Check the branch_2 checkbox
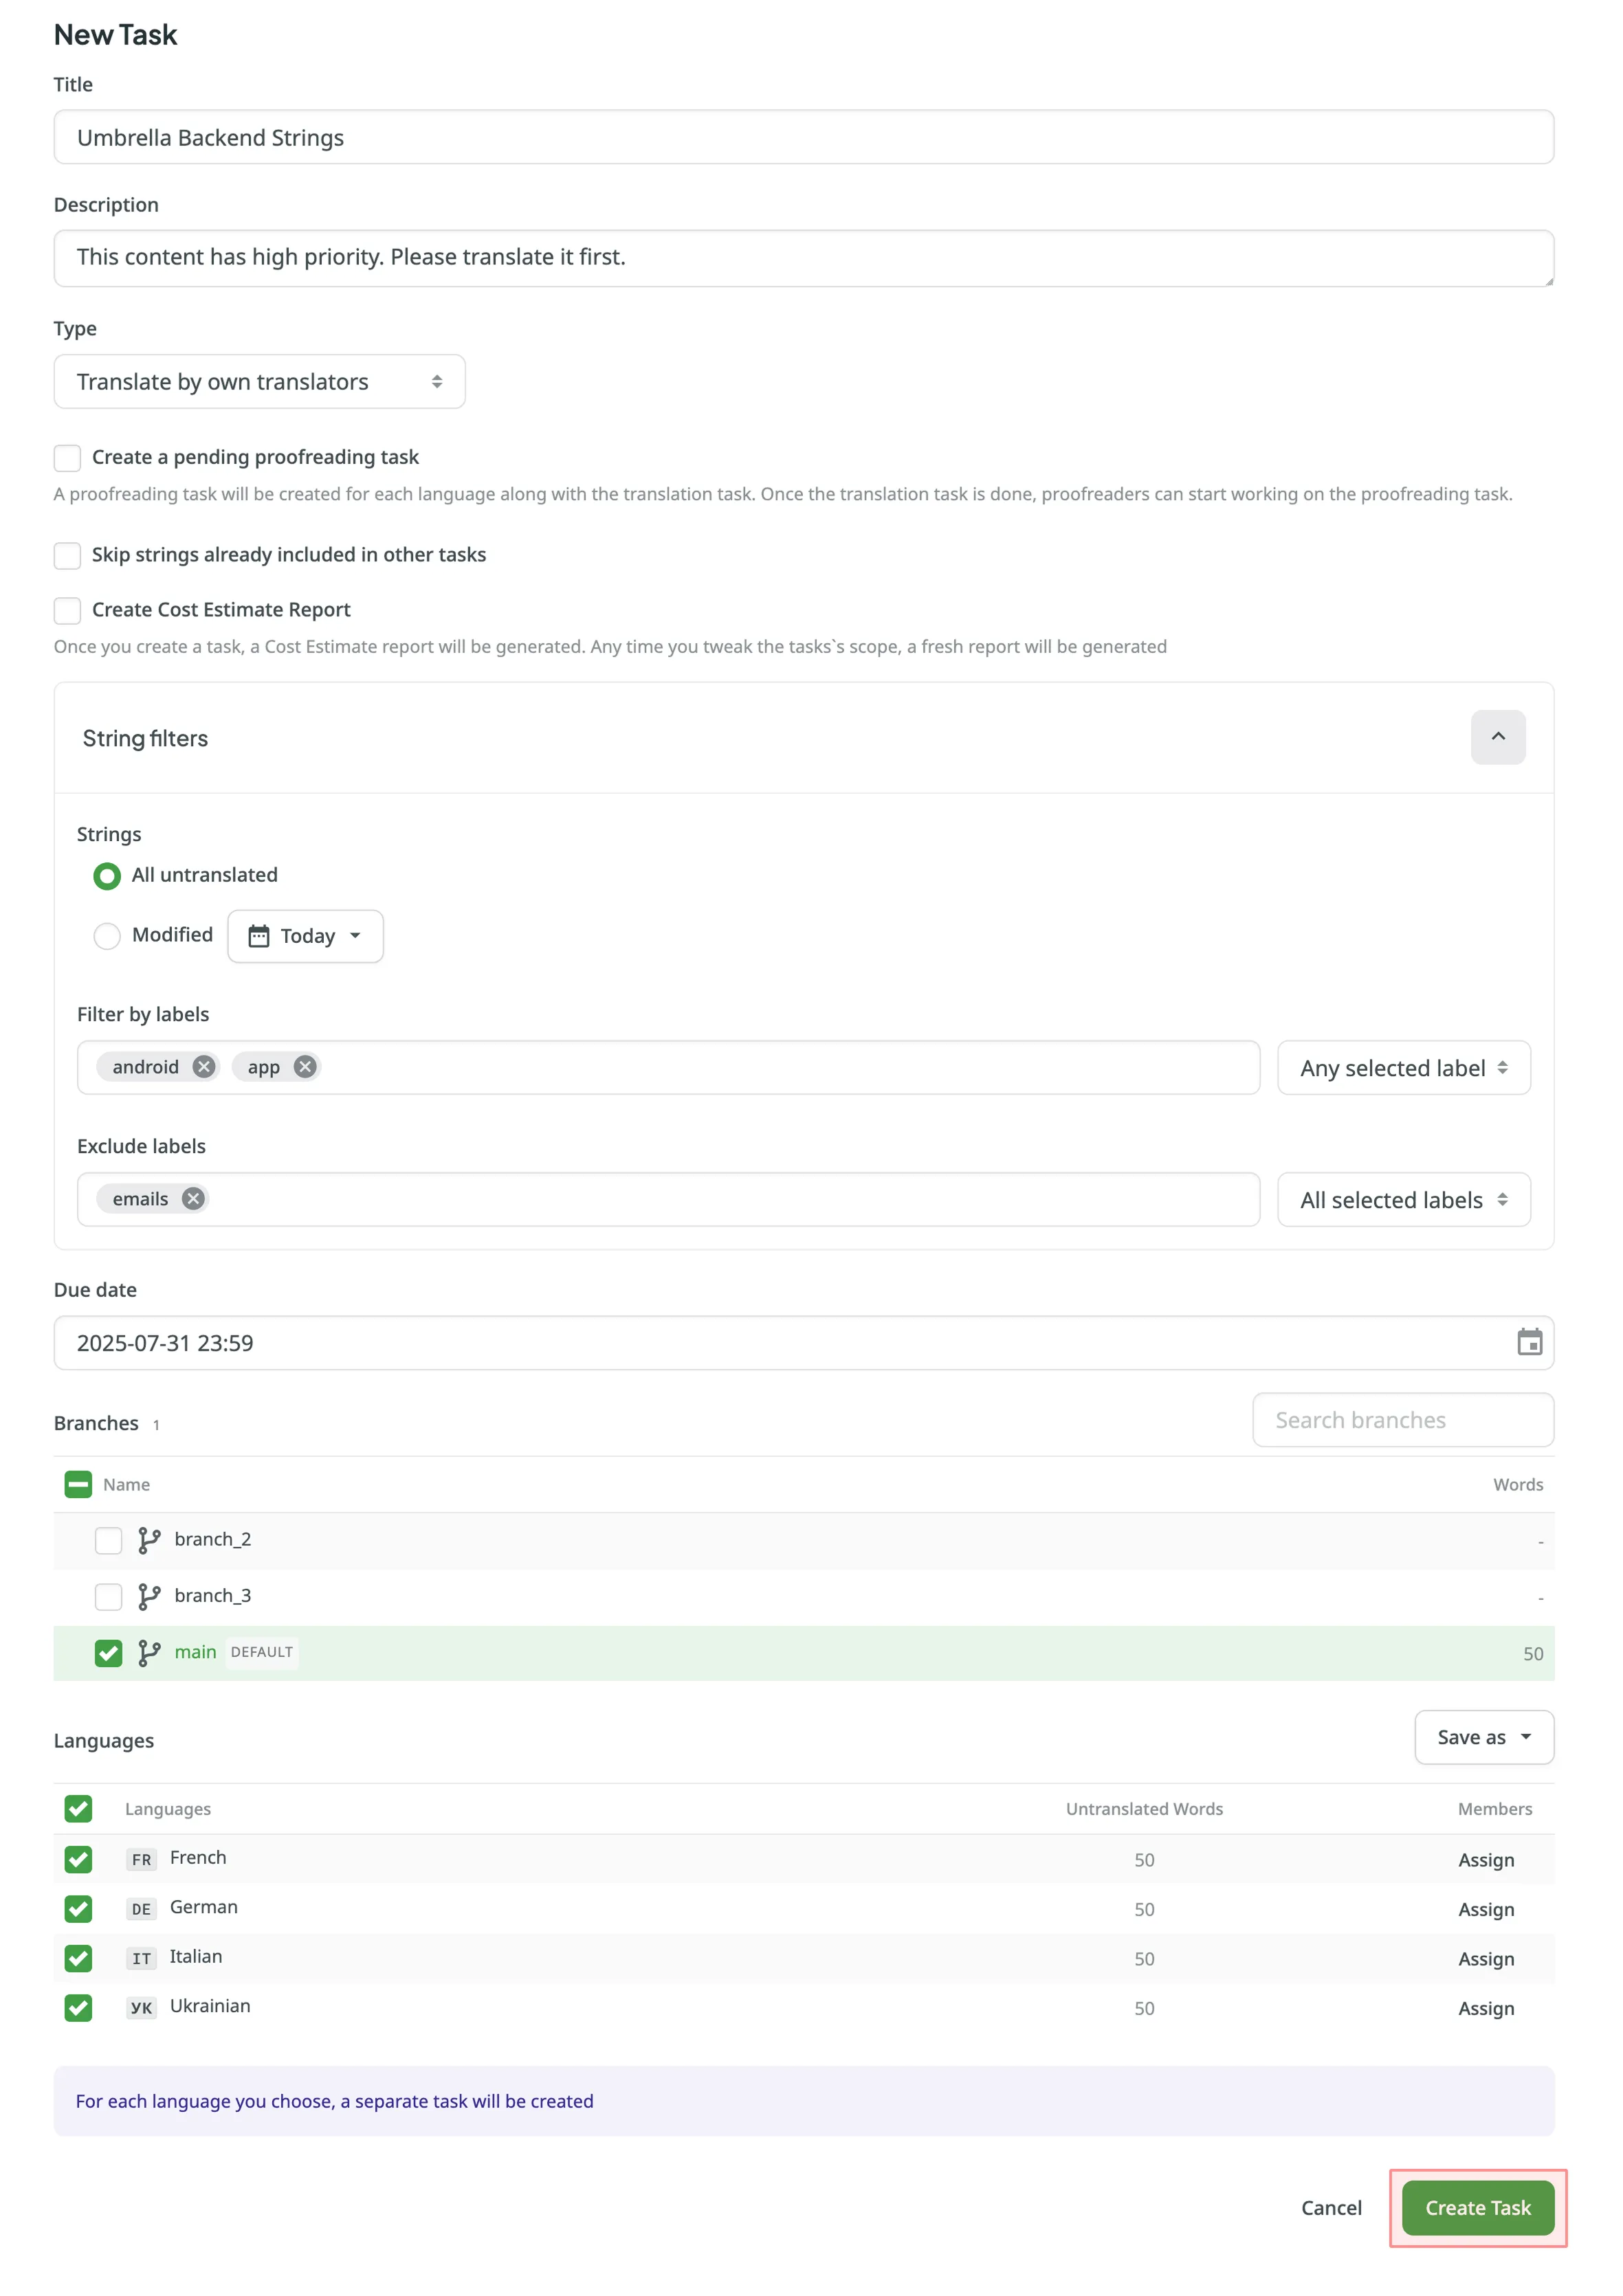1623x2296 pixels. pos(108,1540)
